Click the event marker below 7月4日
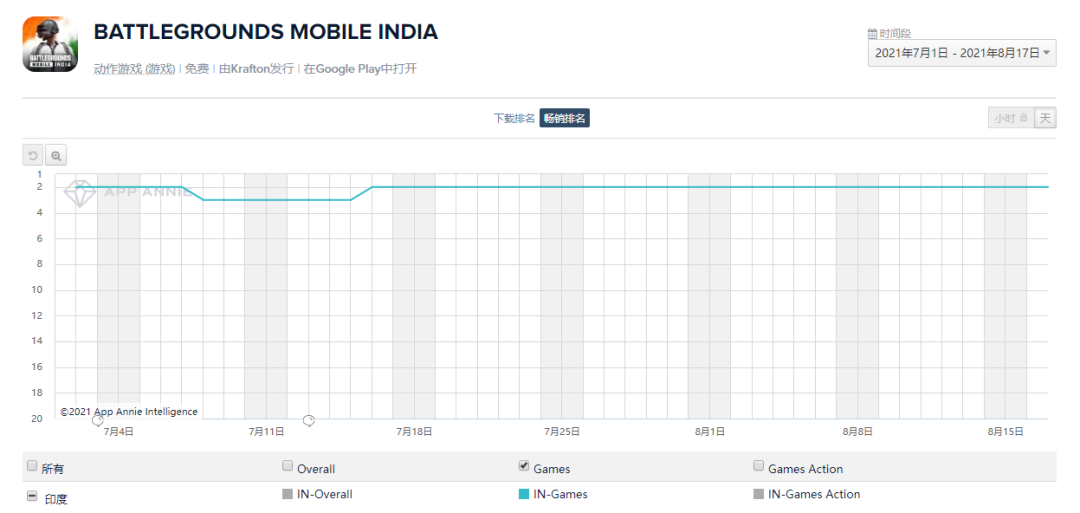 [x=97, y=420]
